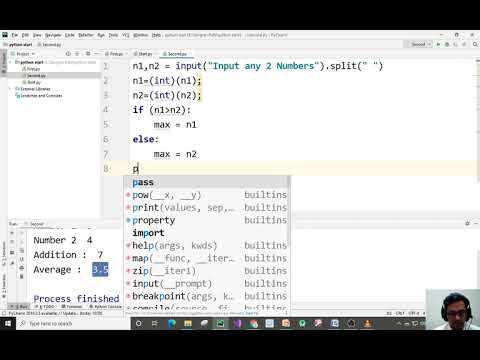
Task: Choose map(__func, __iter...) completion suggestion
Action: pos(206,258)
